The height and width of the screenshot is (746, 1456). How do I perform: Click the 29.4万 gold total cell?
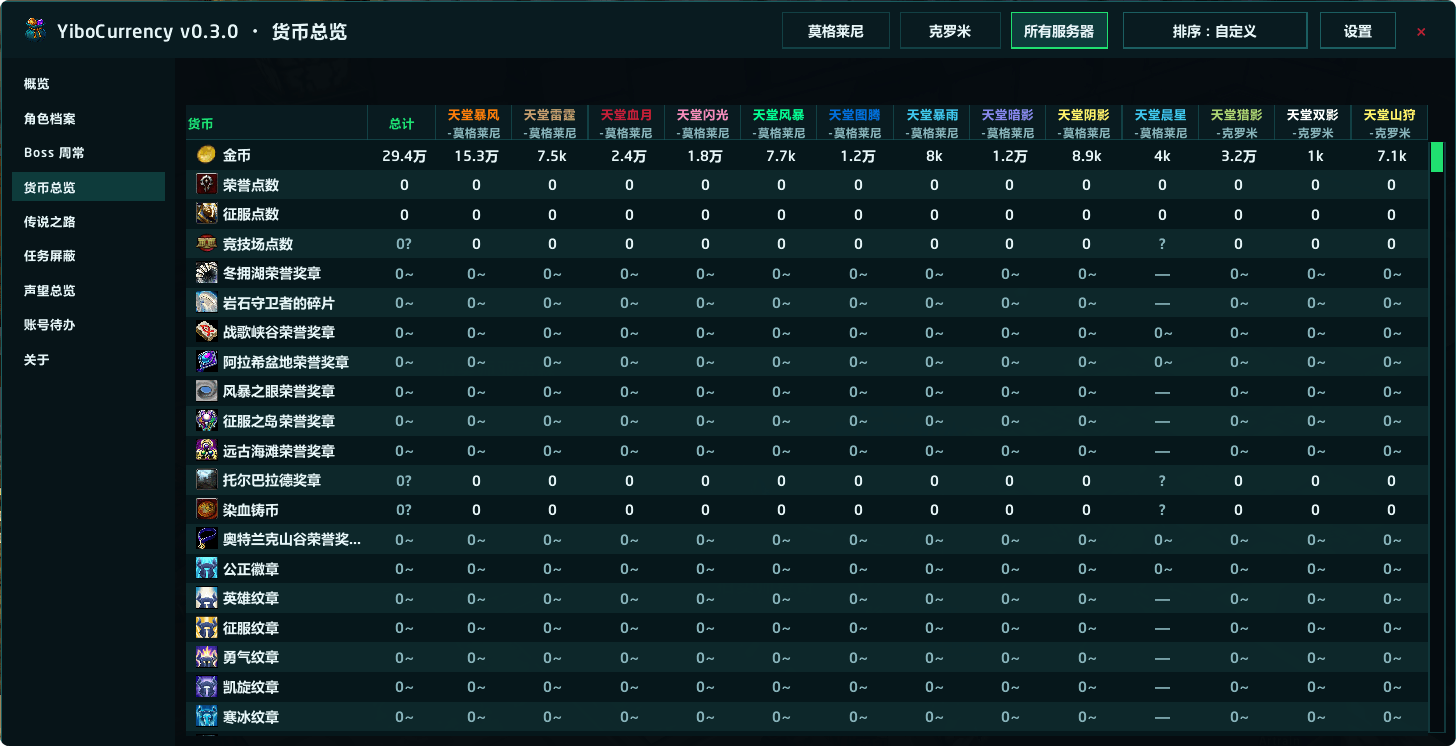click(x=404, y=155)
